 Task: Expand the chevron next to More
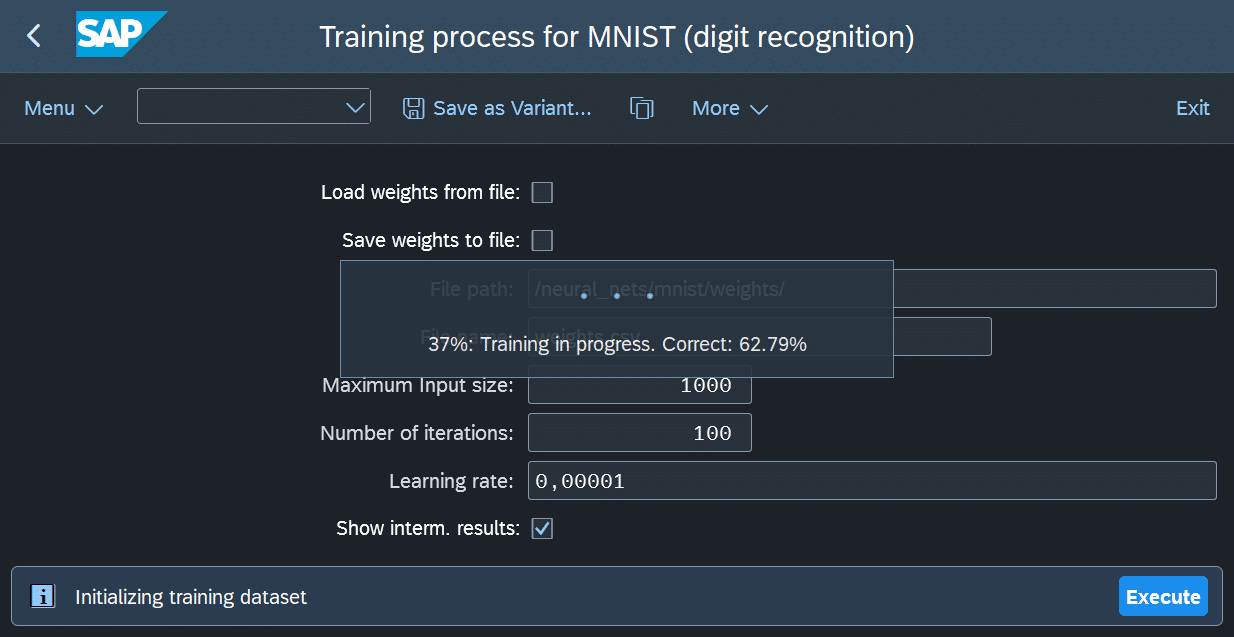pos(760,108)
